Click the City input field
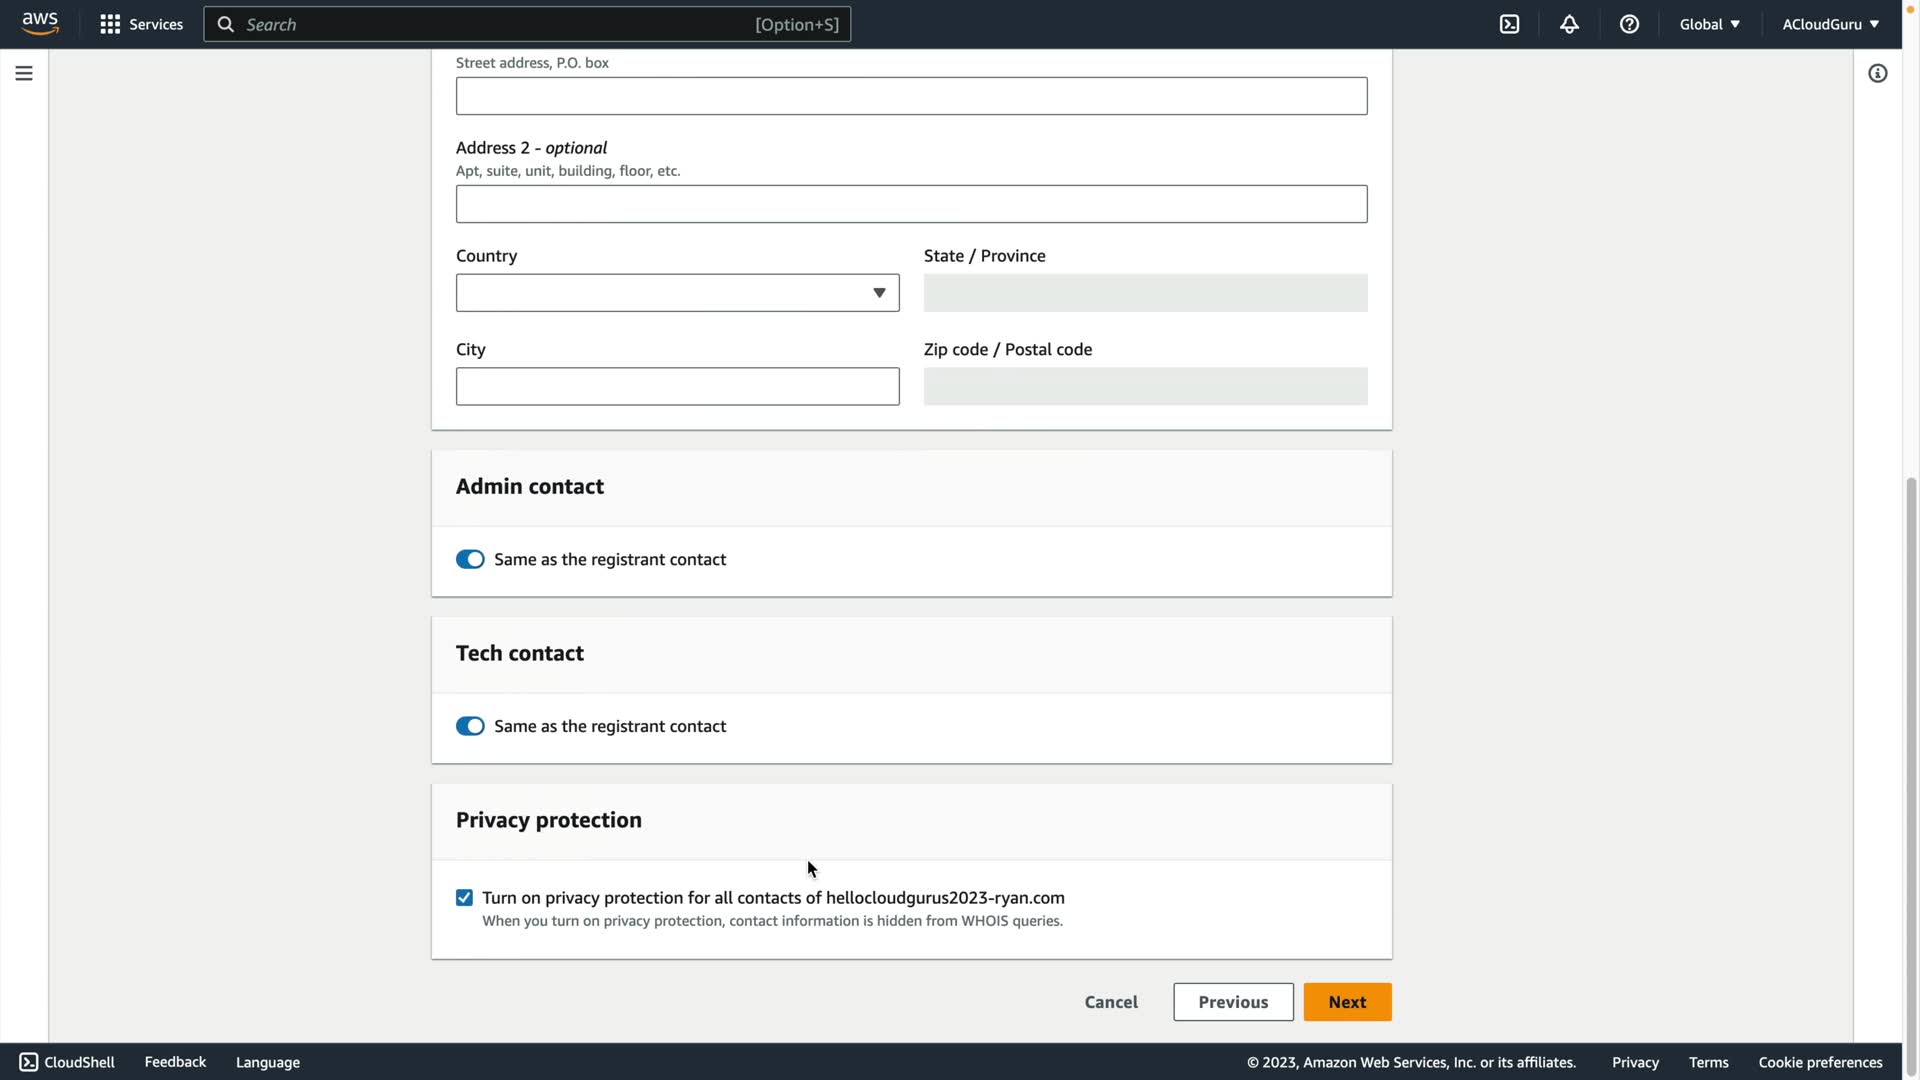 tap(677, 386)
